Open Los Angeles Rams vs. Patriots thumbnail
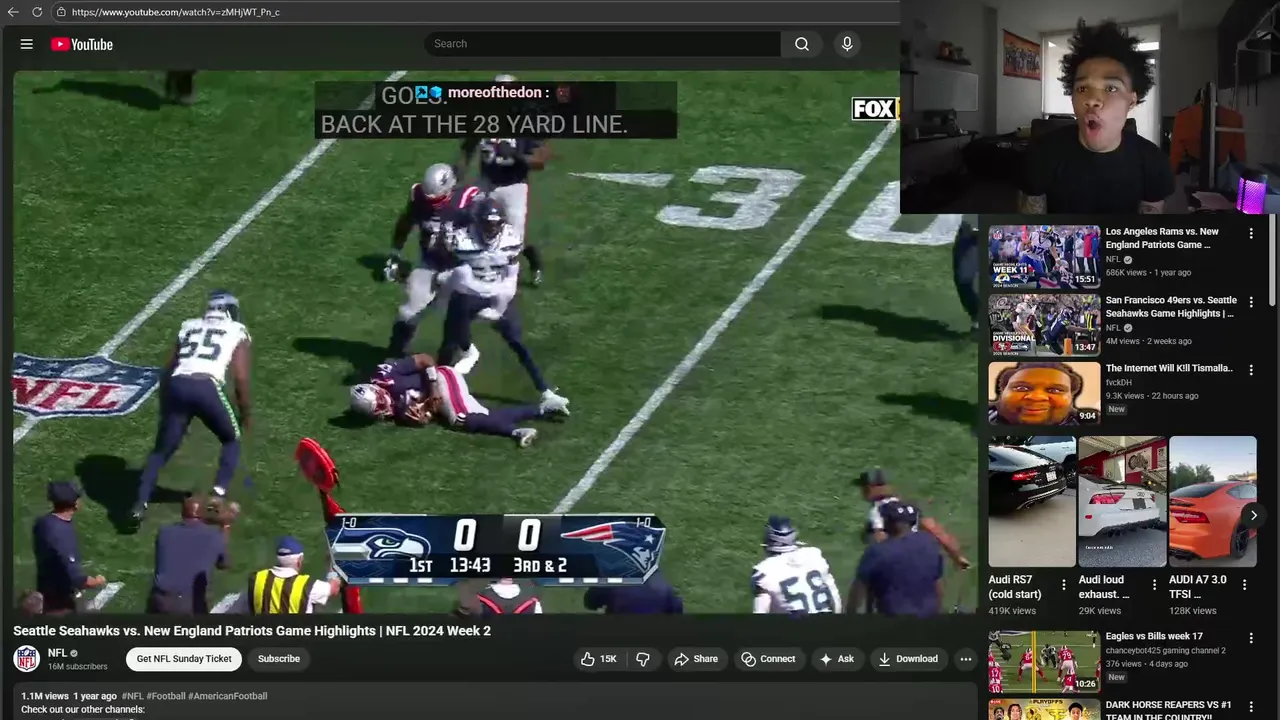Screen dimensions: 1280x720 (1044, 257)
